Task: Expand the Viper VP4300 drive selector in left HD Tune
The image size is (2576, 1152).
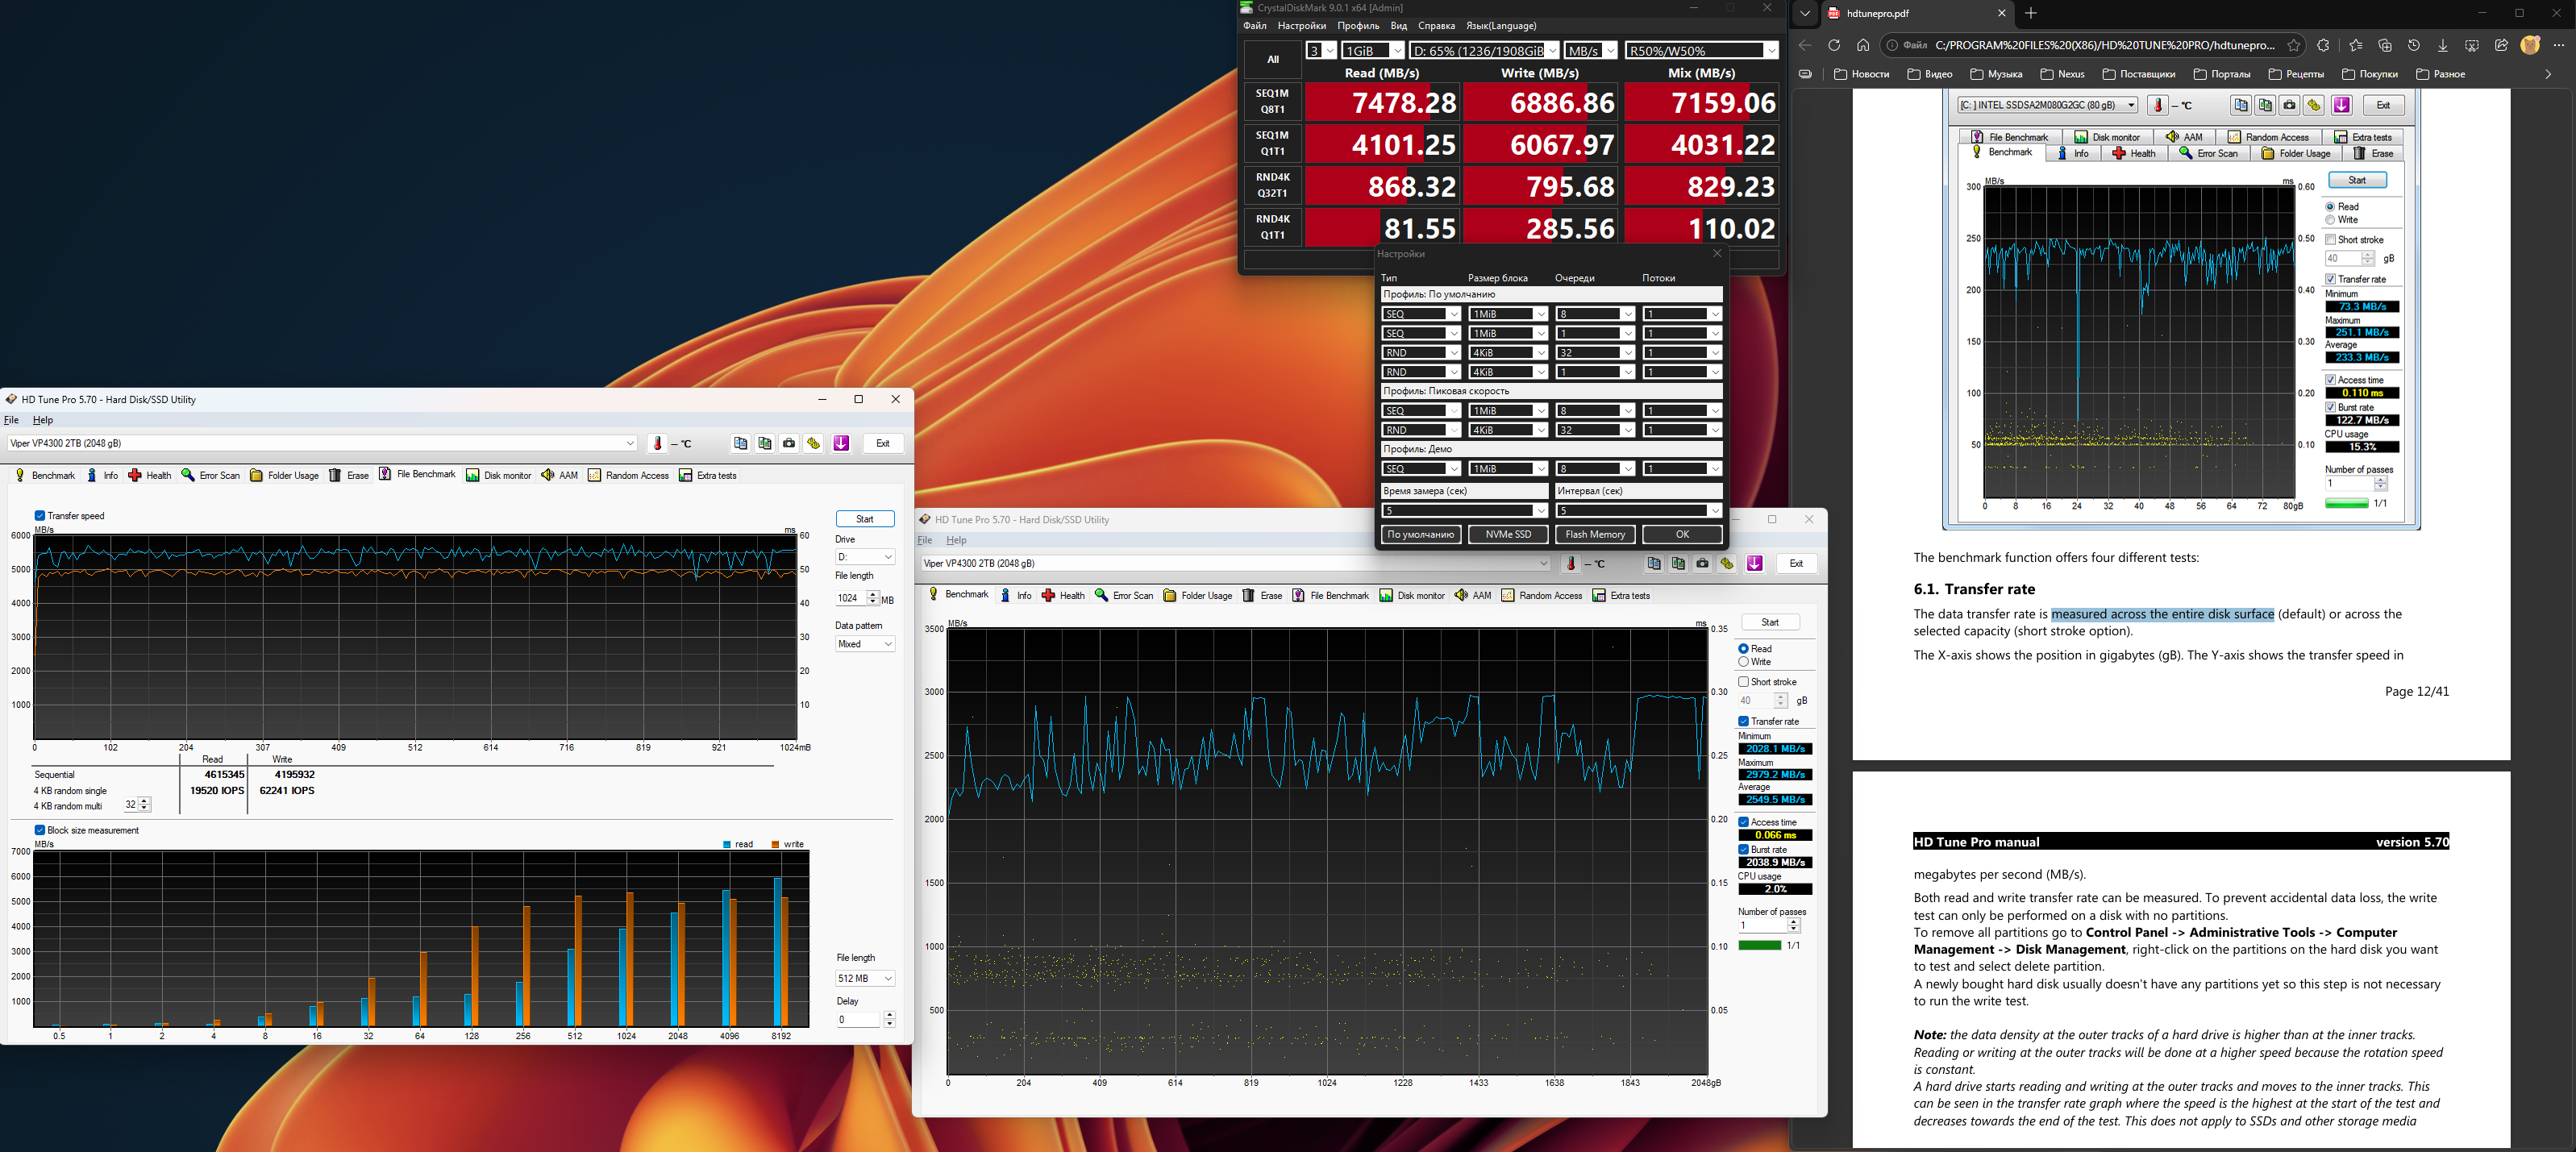Action: click(630, 443)
